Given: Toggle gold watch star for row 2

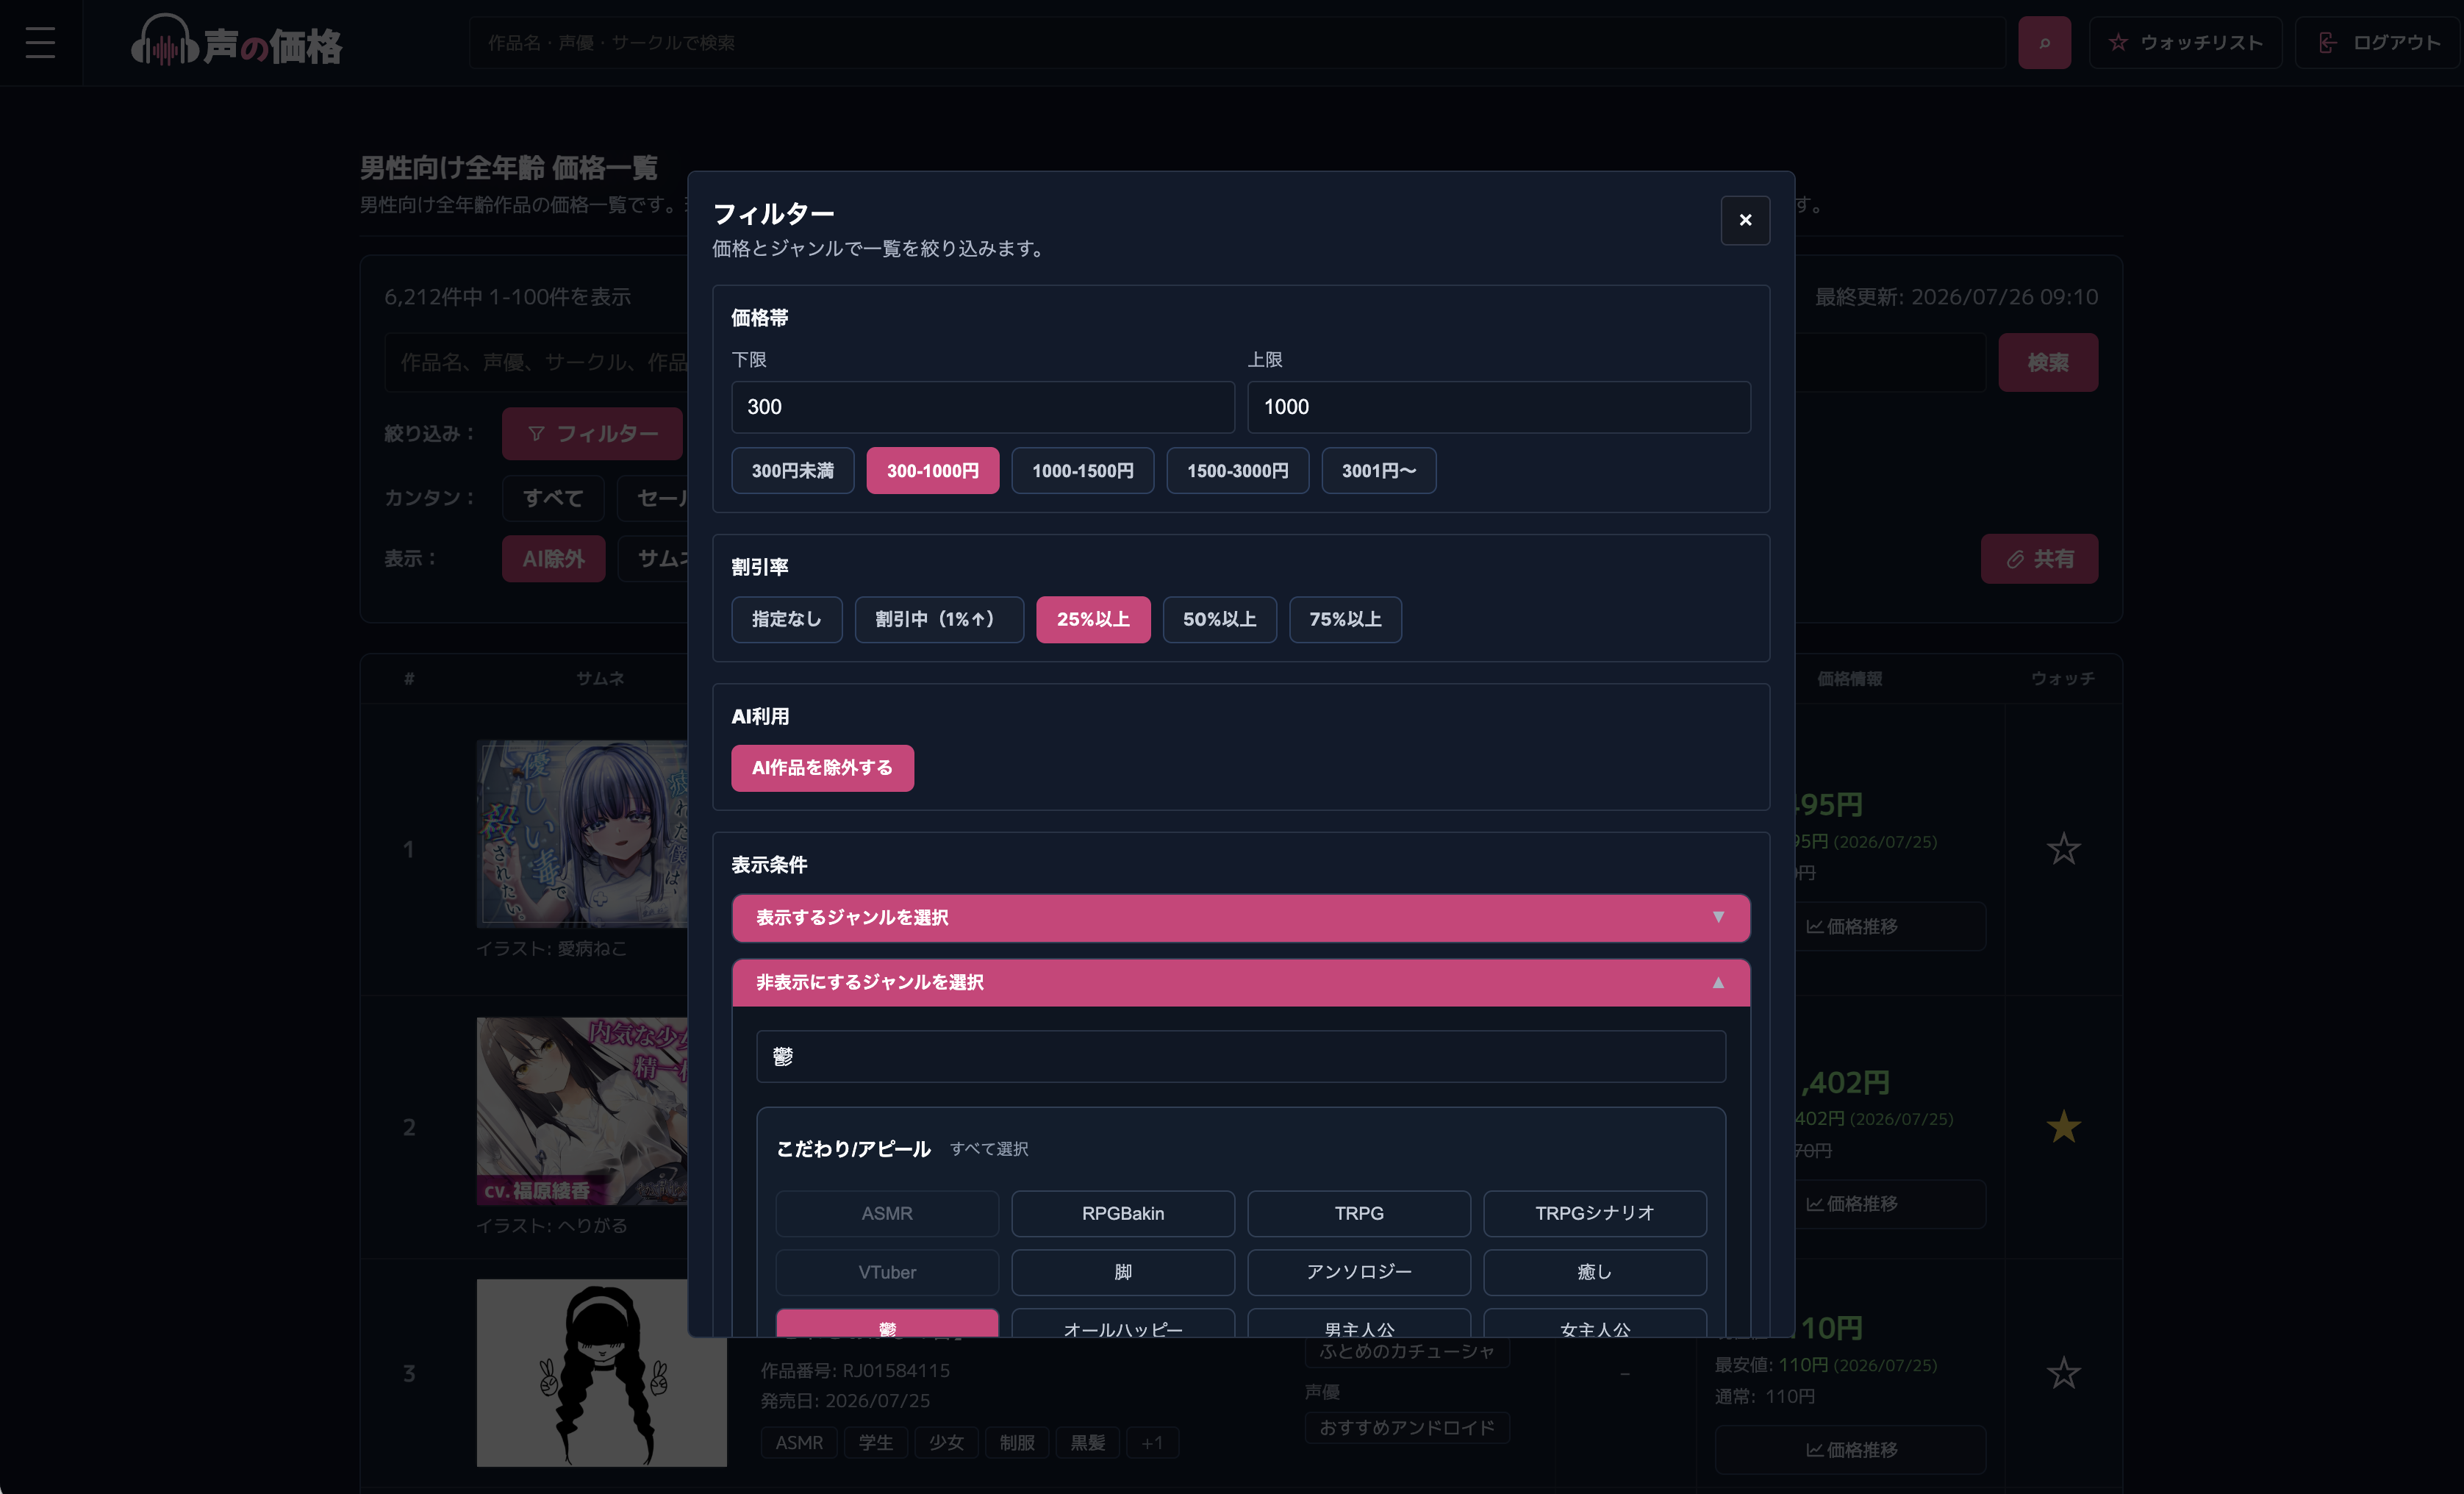Looking at the screenshot, I should (x=2063, y=1127).
